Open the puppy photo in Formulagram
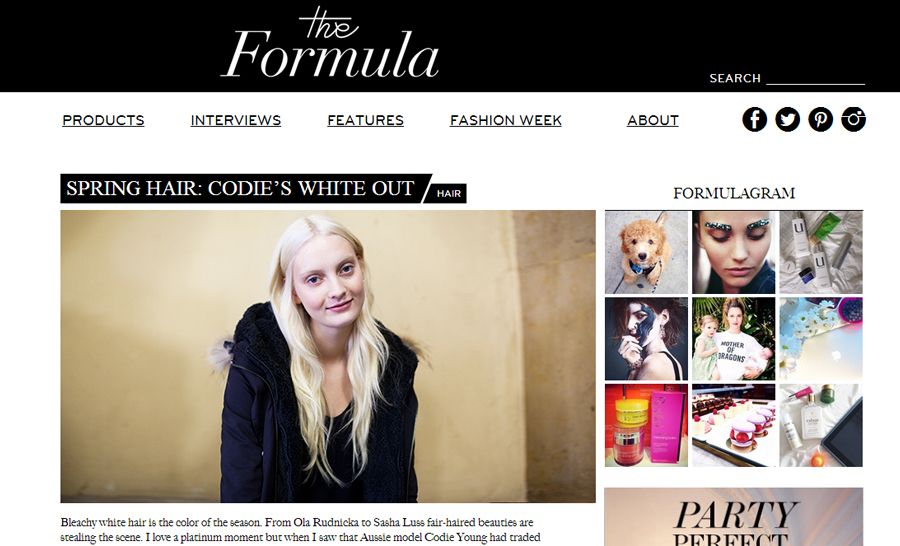This screenshot has height=546, width=900. pyautogui.click(x=646, y=253)
